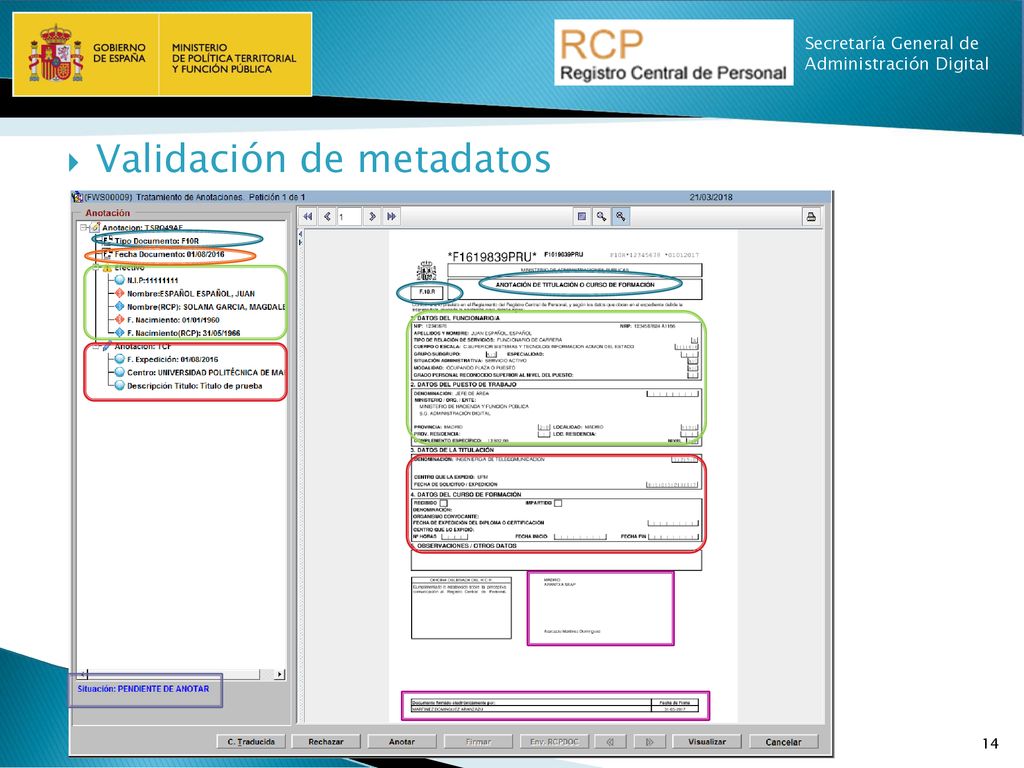Click the Anotacion TSR049AE note icon

(95, 228)
